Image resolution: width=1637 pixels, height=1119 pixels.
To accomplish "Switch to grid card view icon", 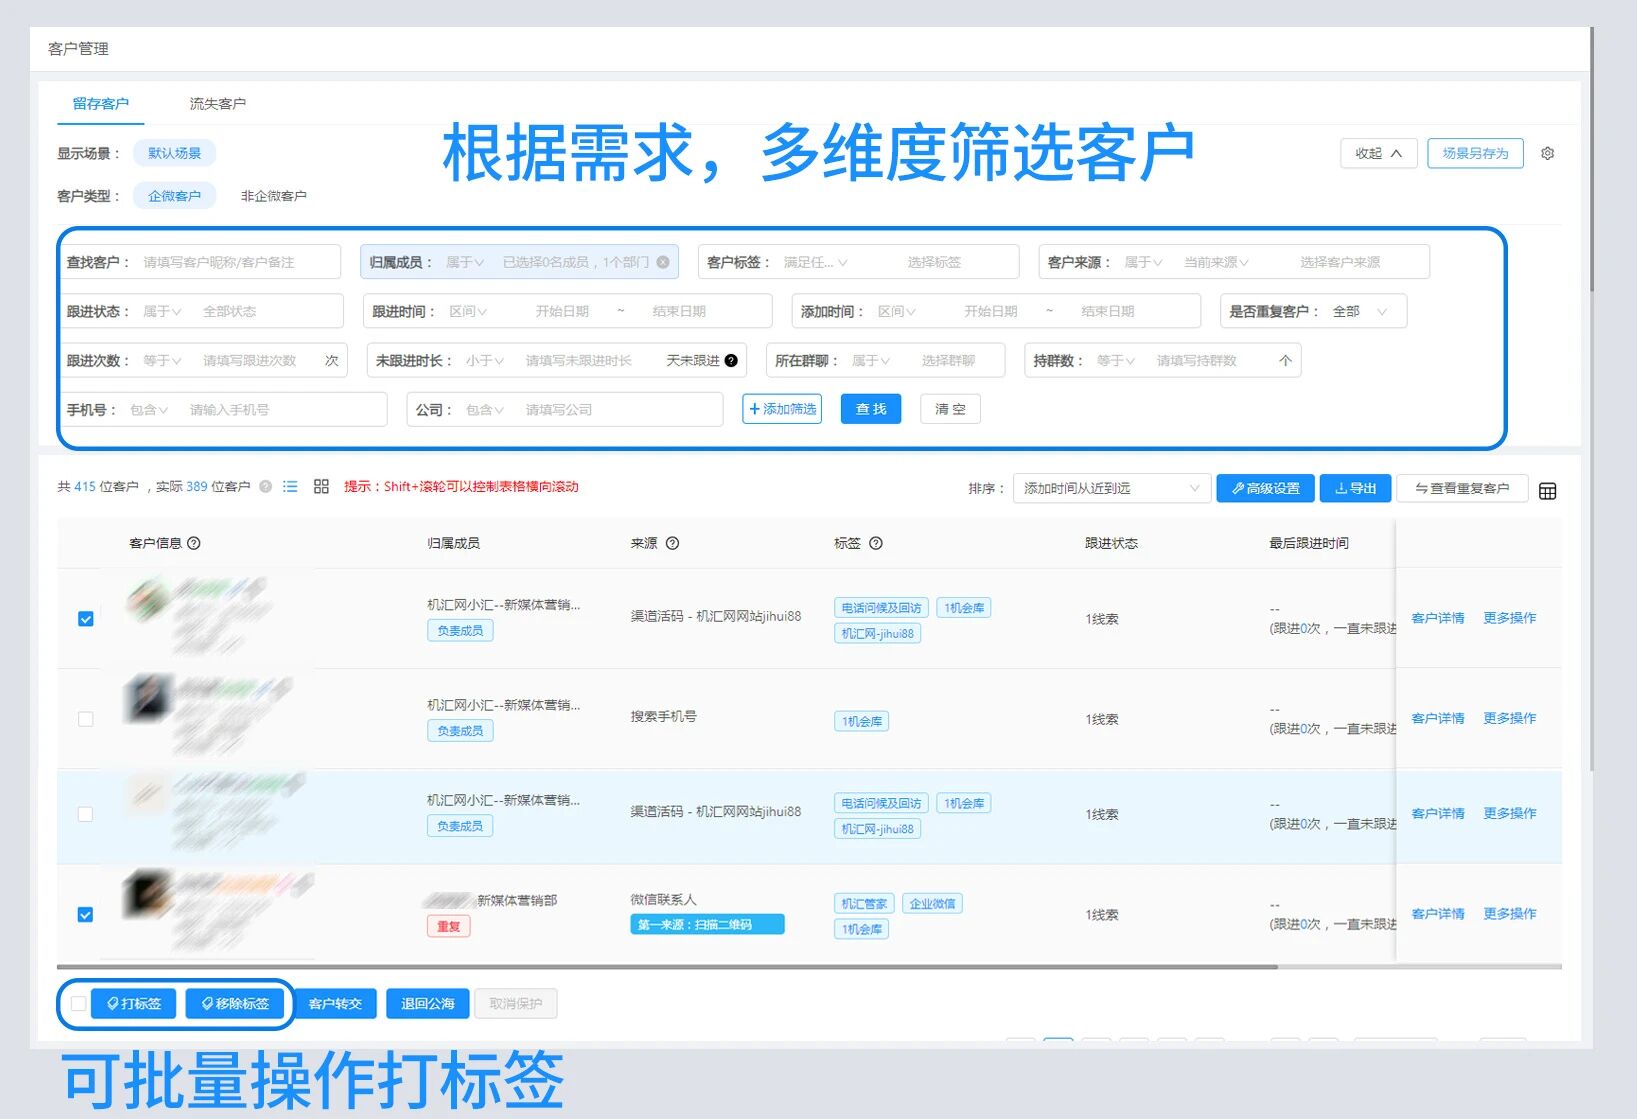I will click(321, 487).
